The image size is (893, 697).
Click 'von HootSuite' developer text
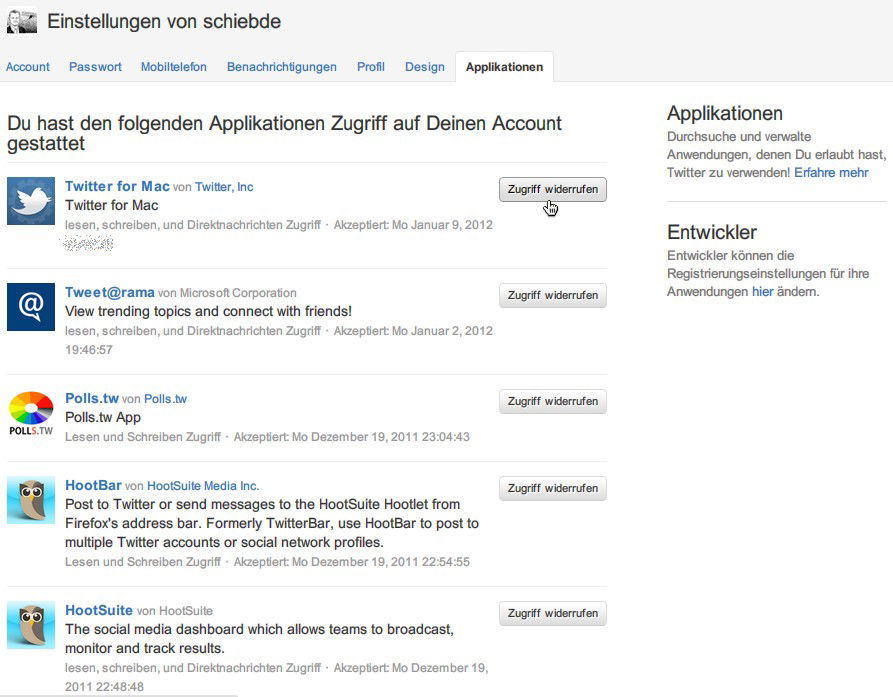[x=174, y=611]
